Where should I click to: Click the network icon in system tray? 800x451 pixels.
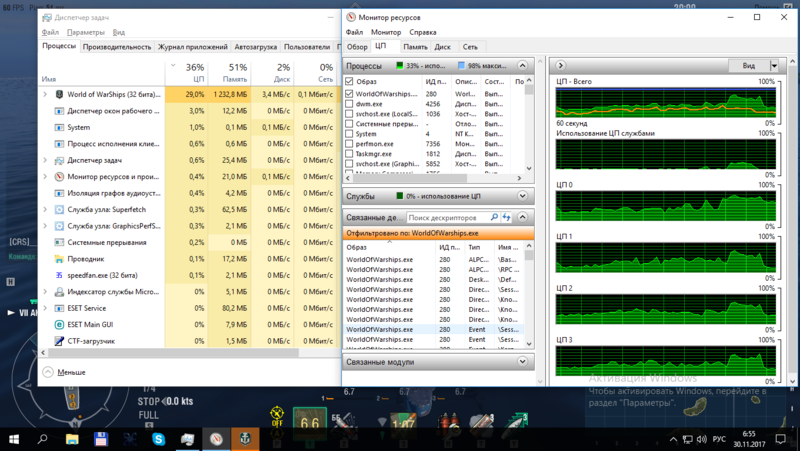click(x=688, y=439)
